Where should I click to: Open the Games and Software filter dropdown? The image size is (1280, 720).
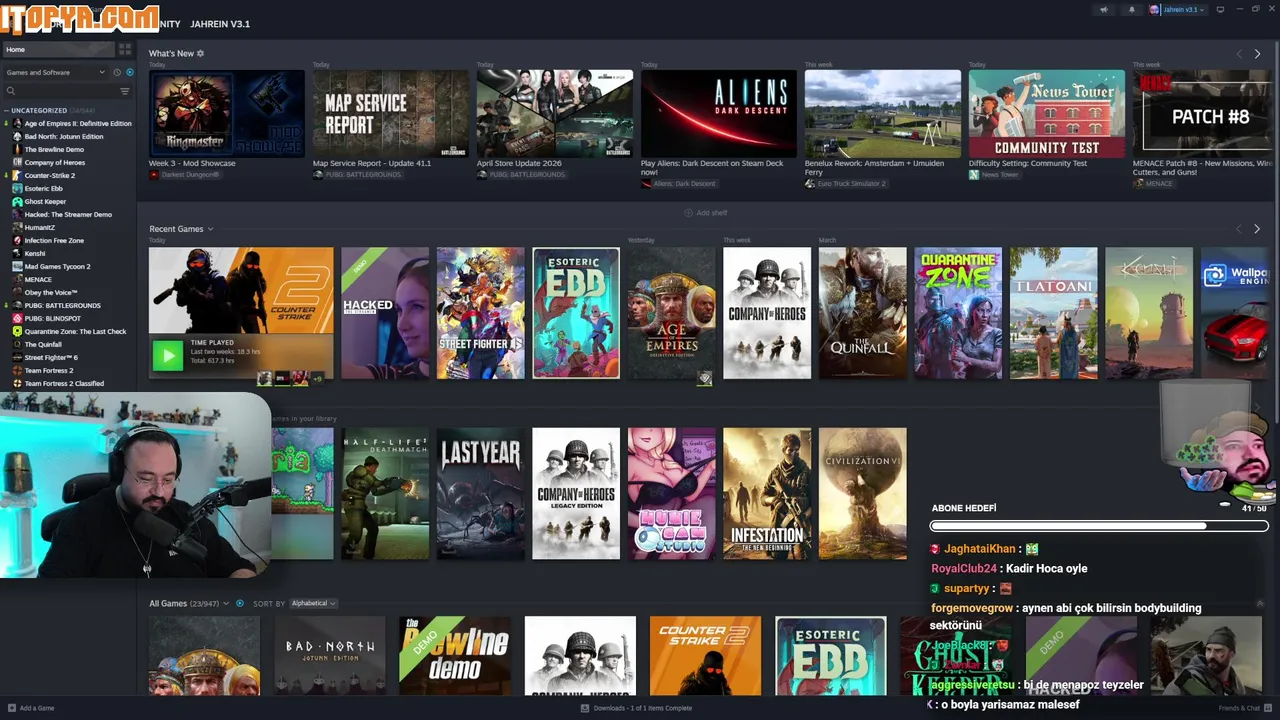[x=55, y=72]
